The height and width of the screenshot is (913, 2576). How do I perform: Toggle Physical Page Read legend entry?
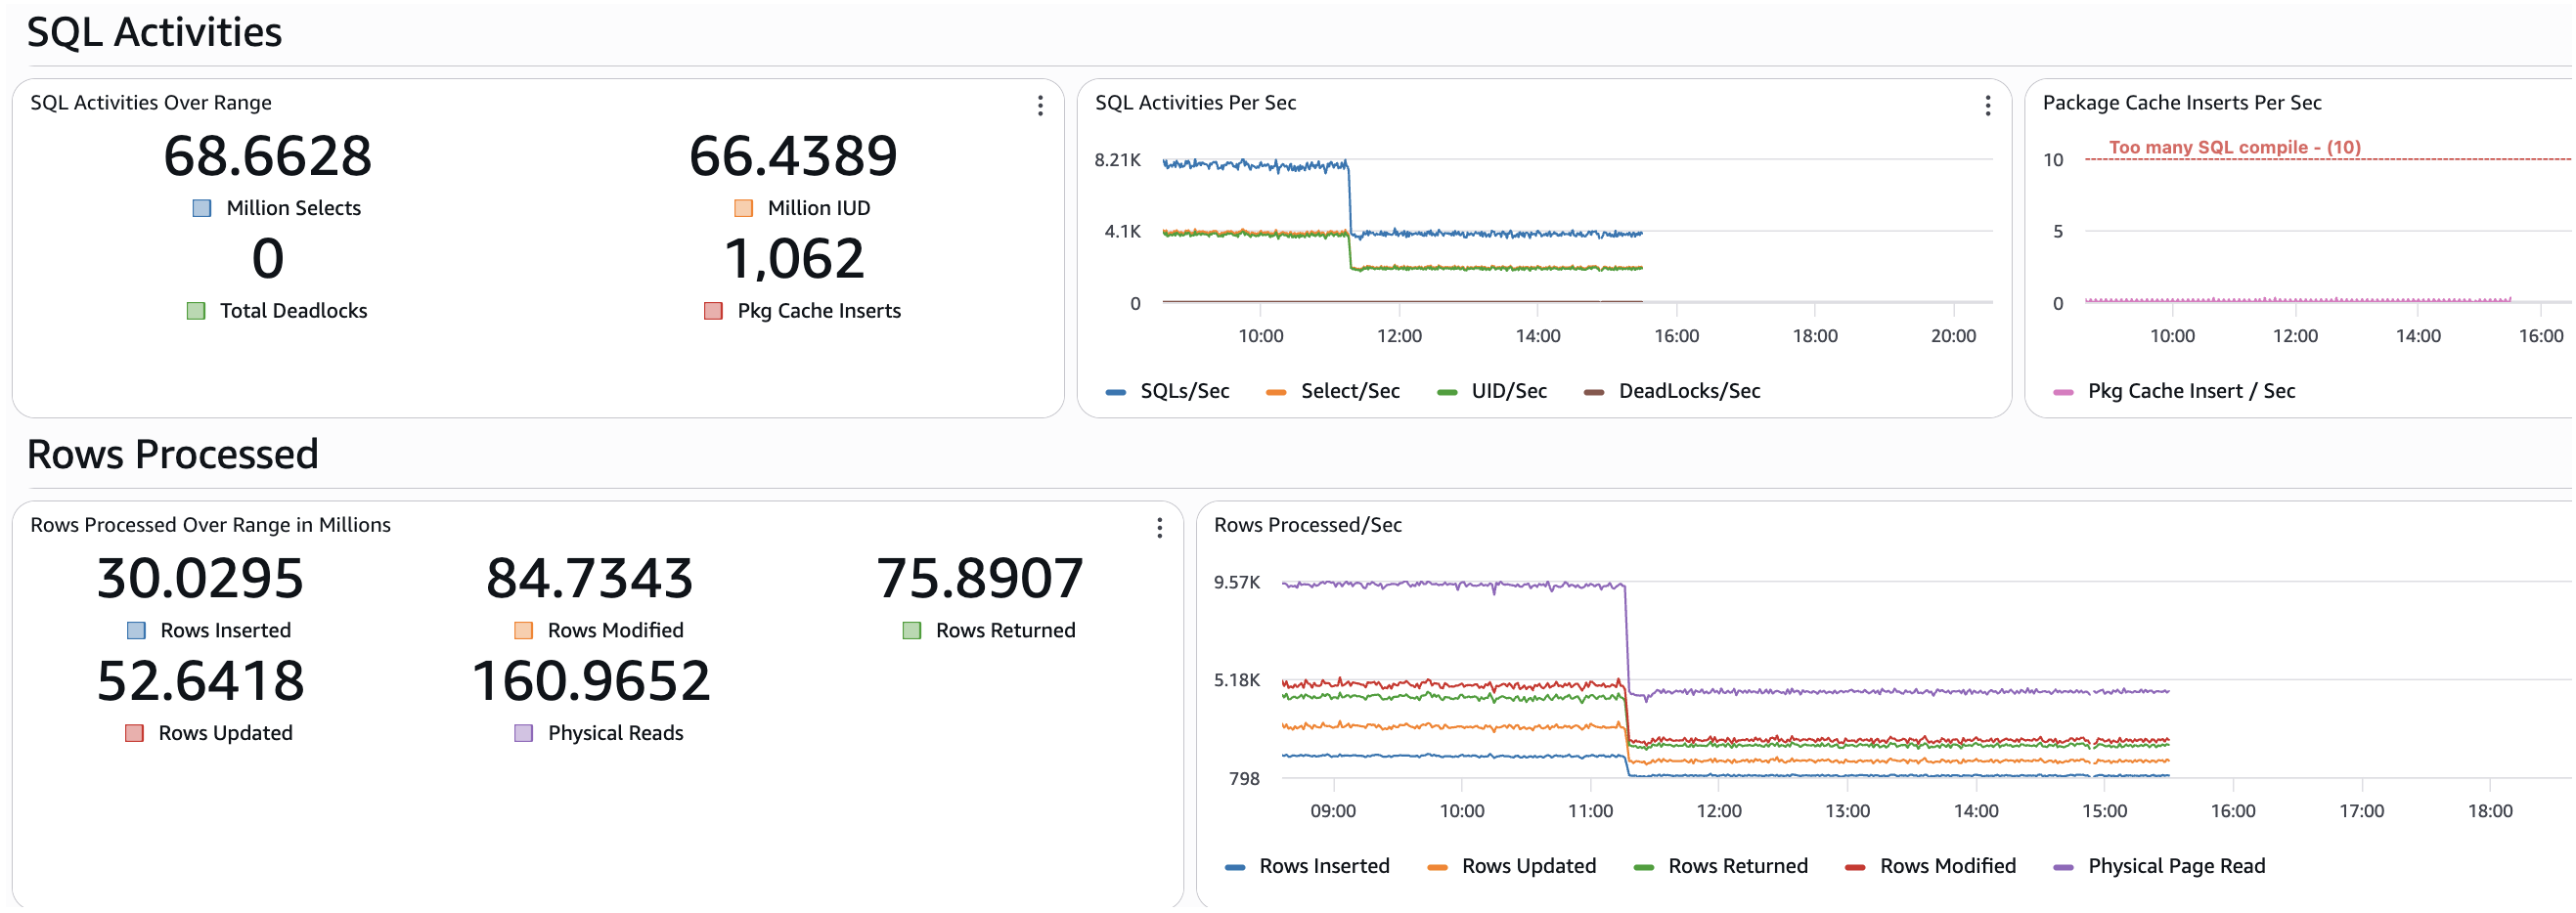click(x=2159, y=866)
